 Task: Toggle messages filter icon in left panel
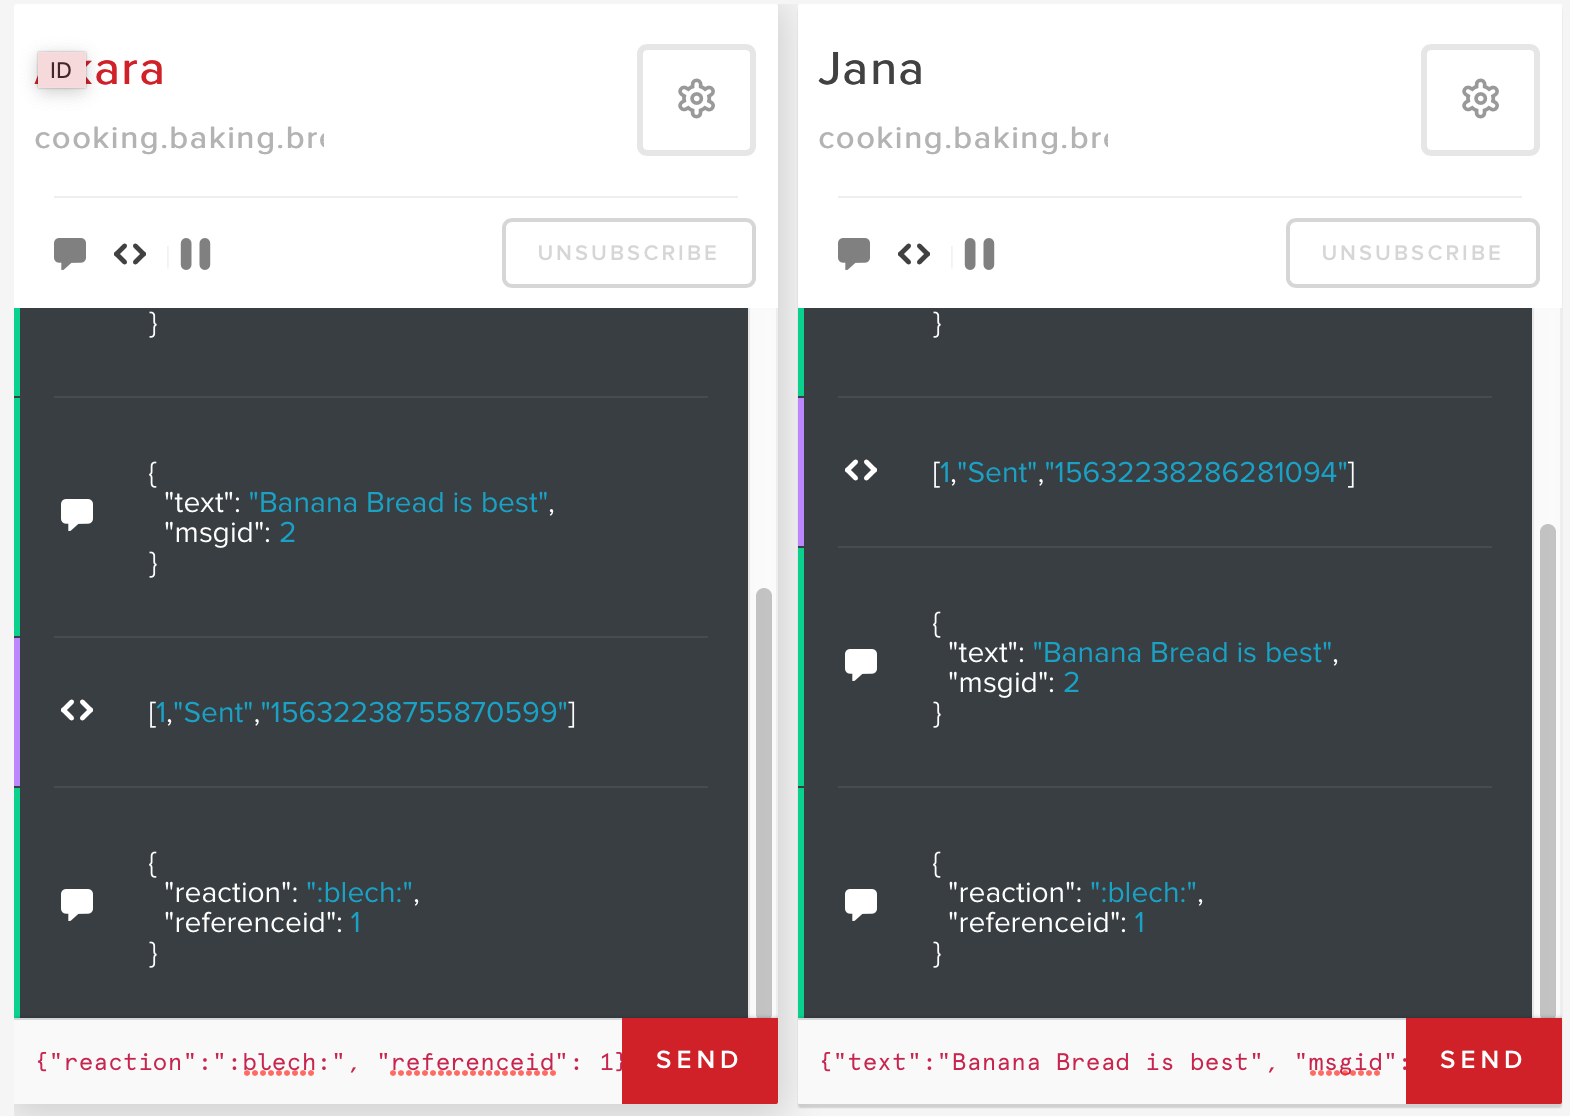(x=70, y=253)
